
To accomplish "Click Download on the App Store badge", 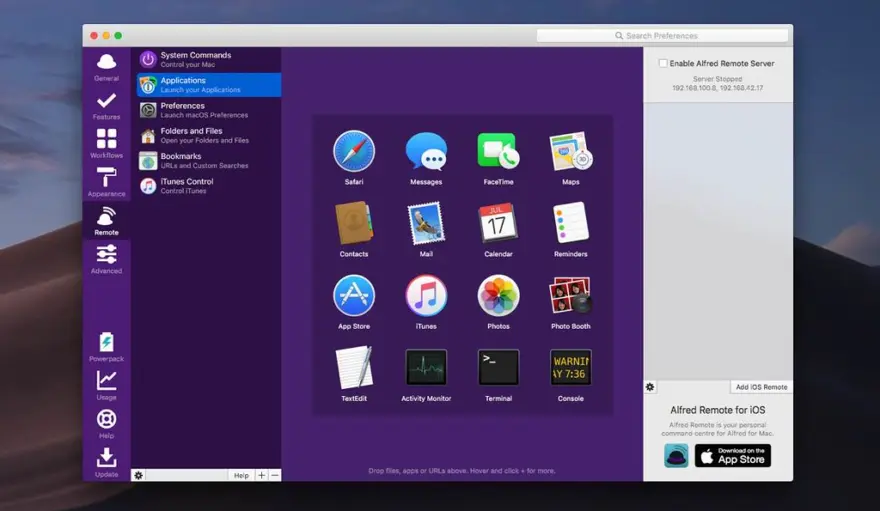I will click(x=732, y=455).
